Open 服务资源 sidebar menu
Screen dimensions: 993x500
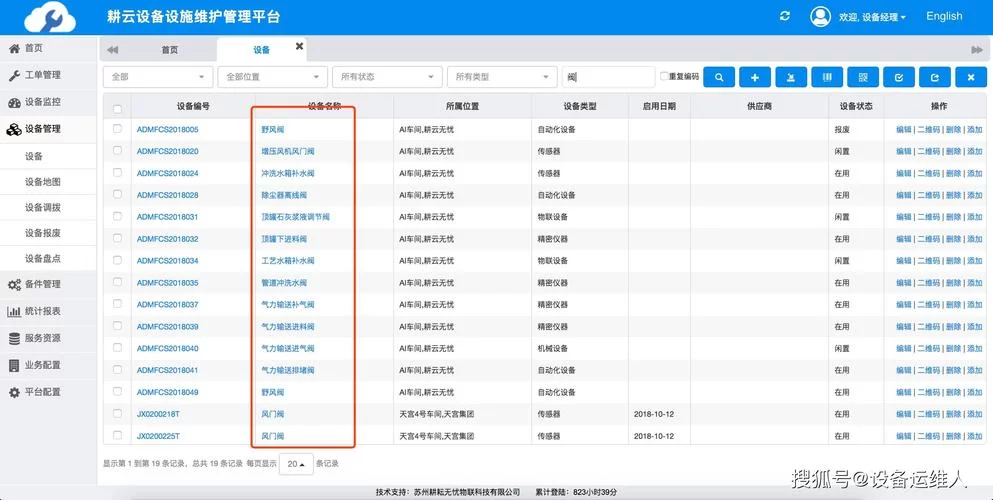pyautogui.click(x=48, y=338)
